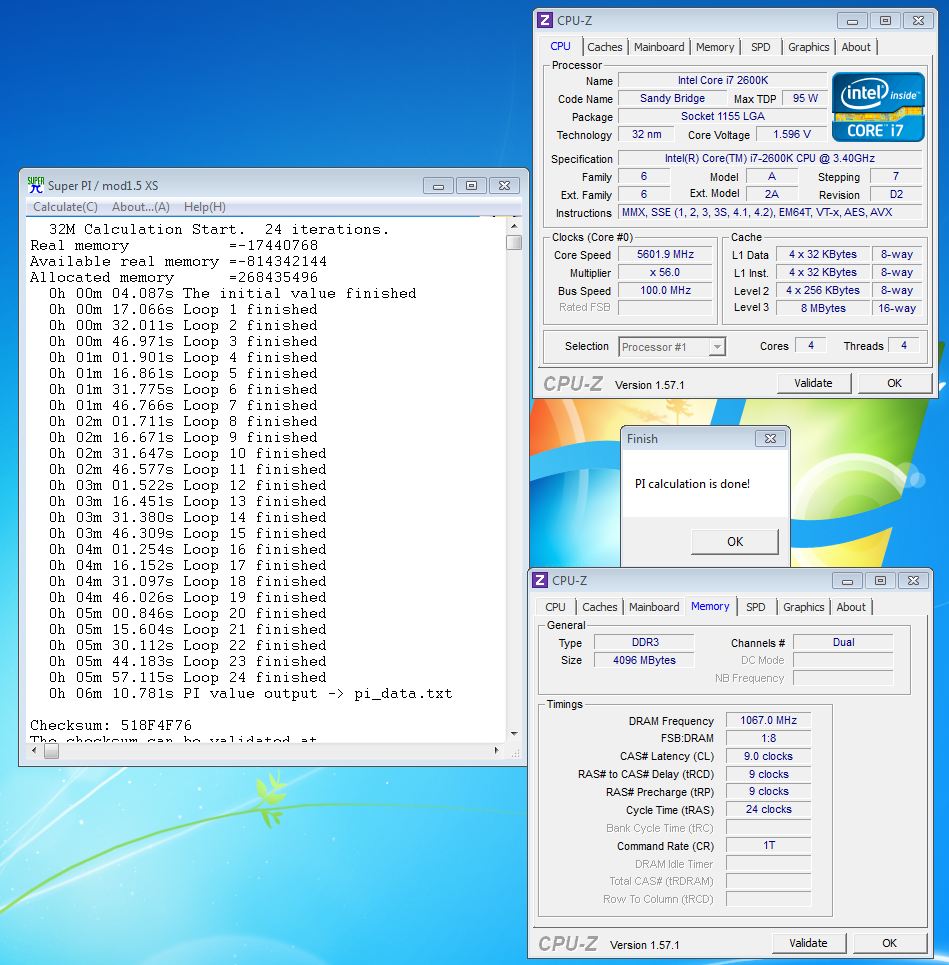Open Caches tab in lower CPU-Z window
This screenshot has height=965, width=949.
(x=599, y=607)
